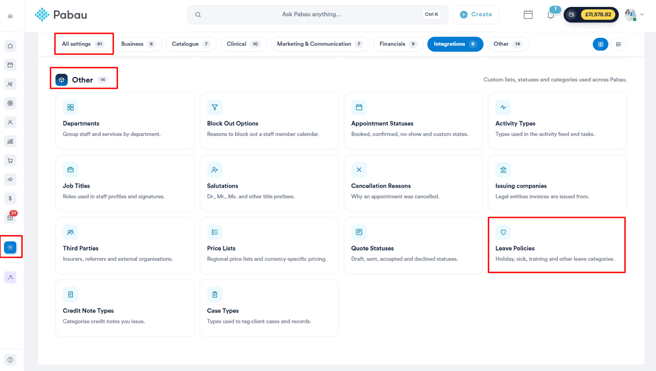Click the Salutations person icon
This screenshot has width=656, height=371.
[215, 170]
